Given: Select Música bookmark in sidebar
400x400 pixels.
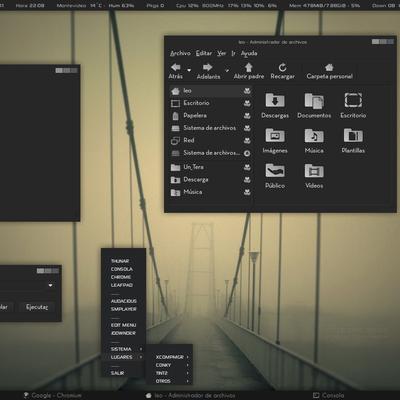Looking at the screenshot, I should click(x=211, y=192).
